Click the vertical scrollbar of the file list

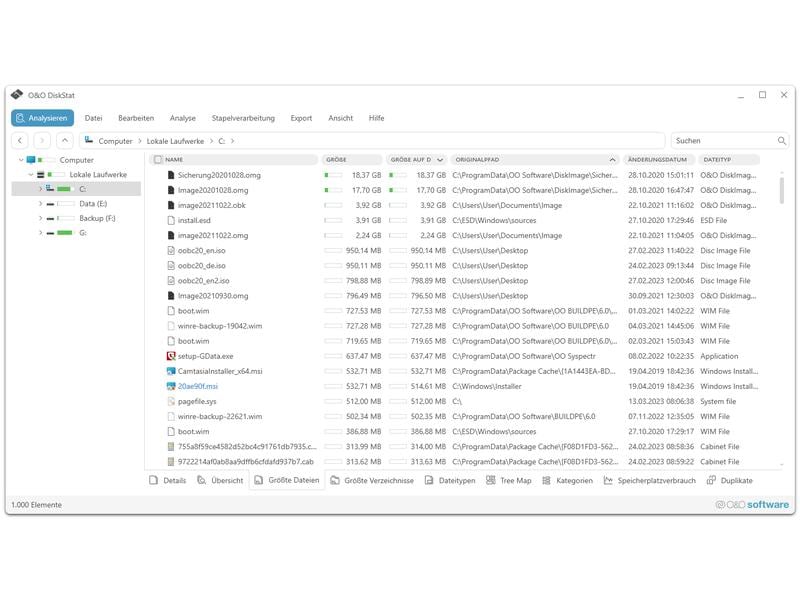tap(782, 190)
